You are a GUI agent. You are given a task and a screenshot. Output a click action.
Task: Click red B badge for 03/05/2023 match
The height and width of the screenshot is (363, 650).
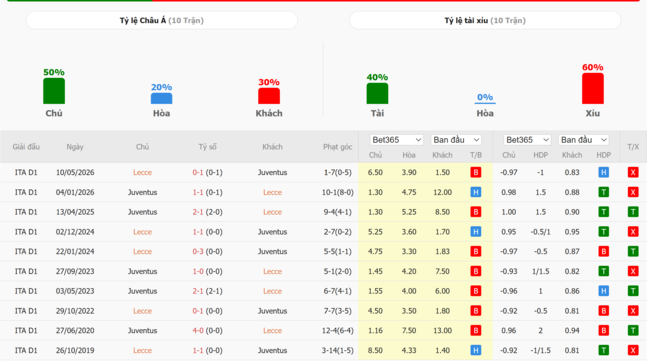tap(476, 291)
